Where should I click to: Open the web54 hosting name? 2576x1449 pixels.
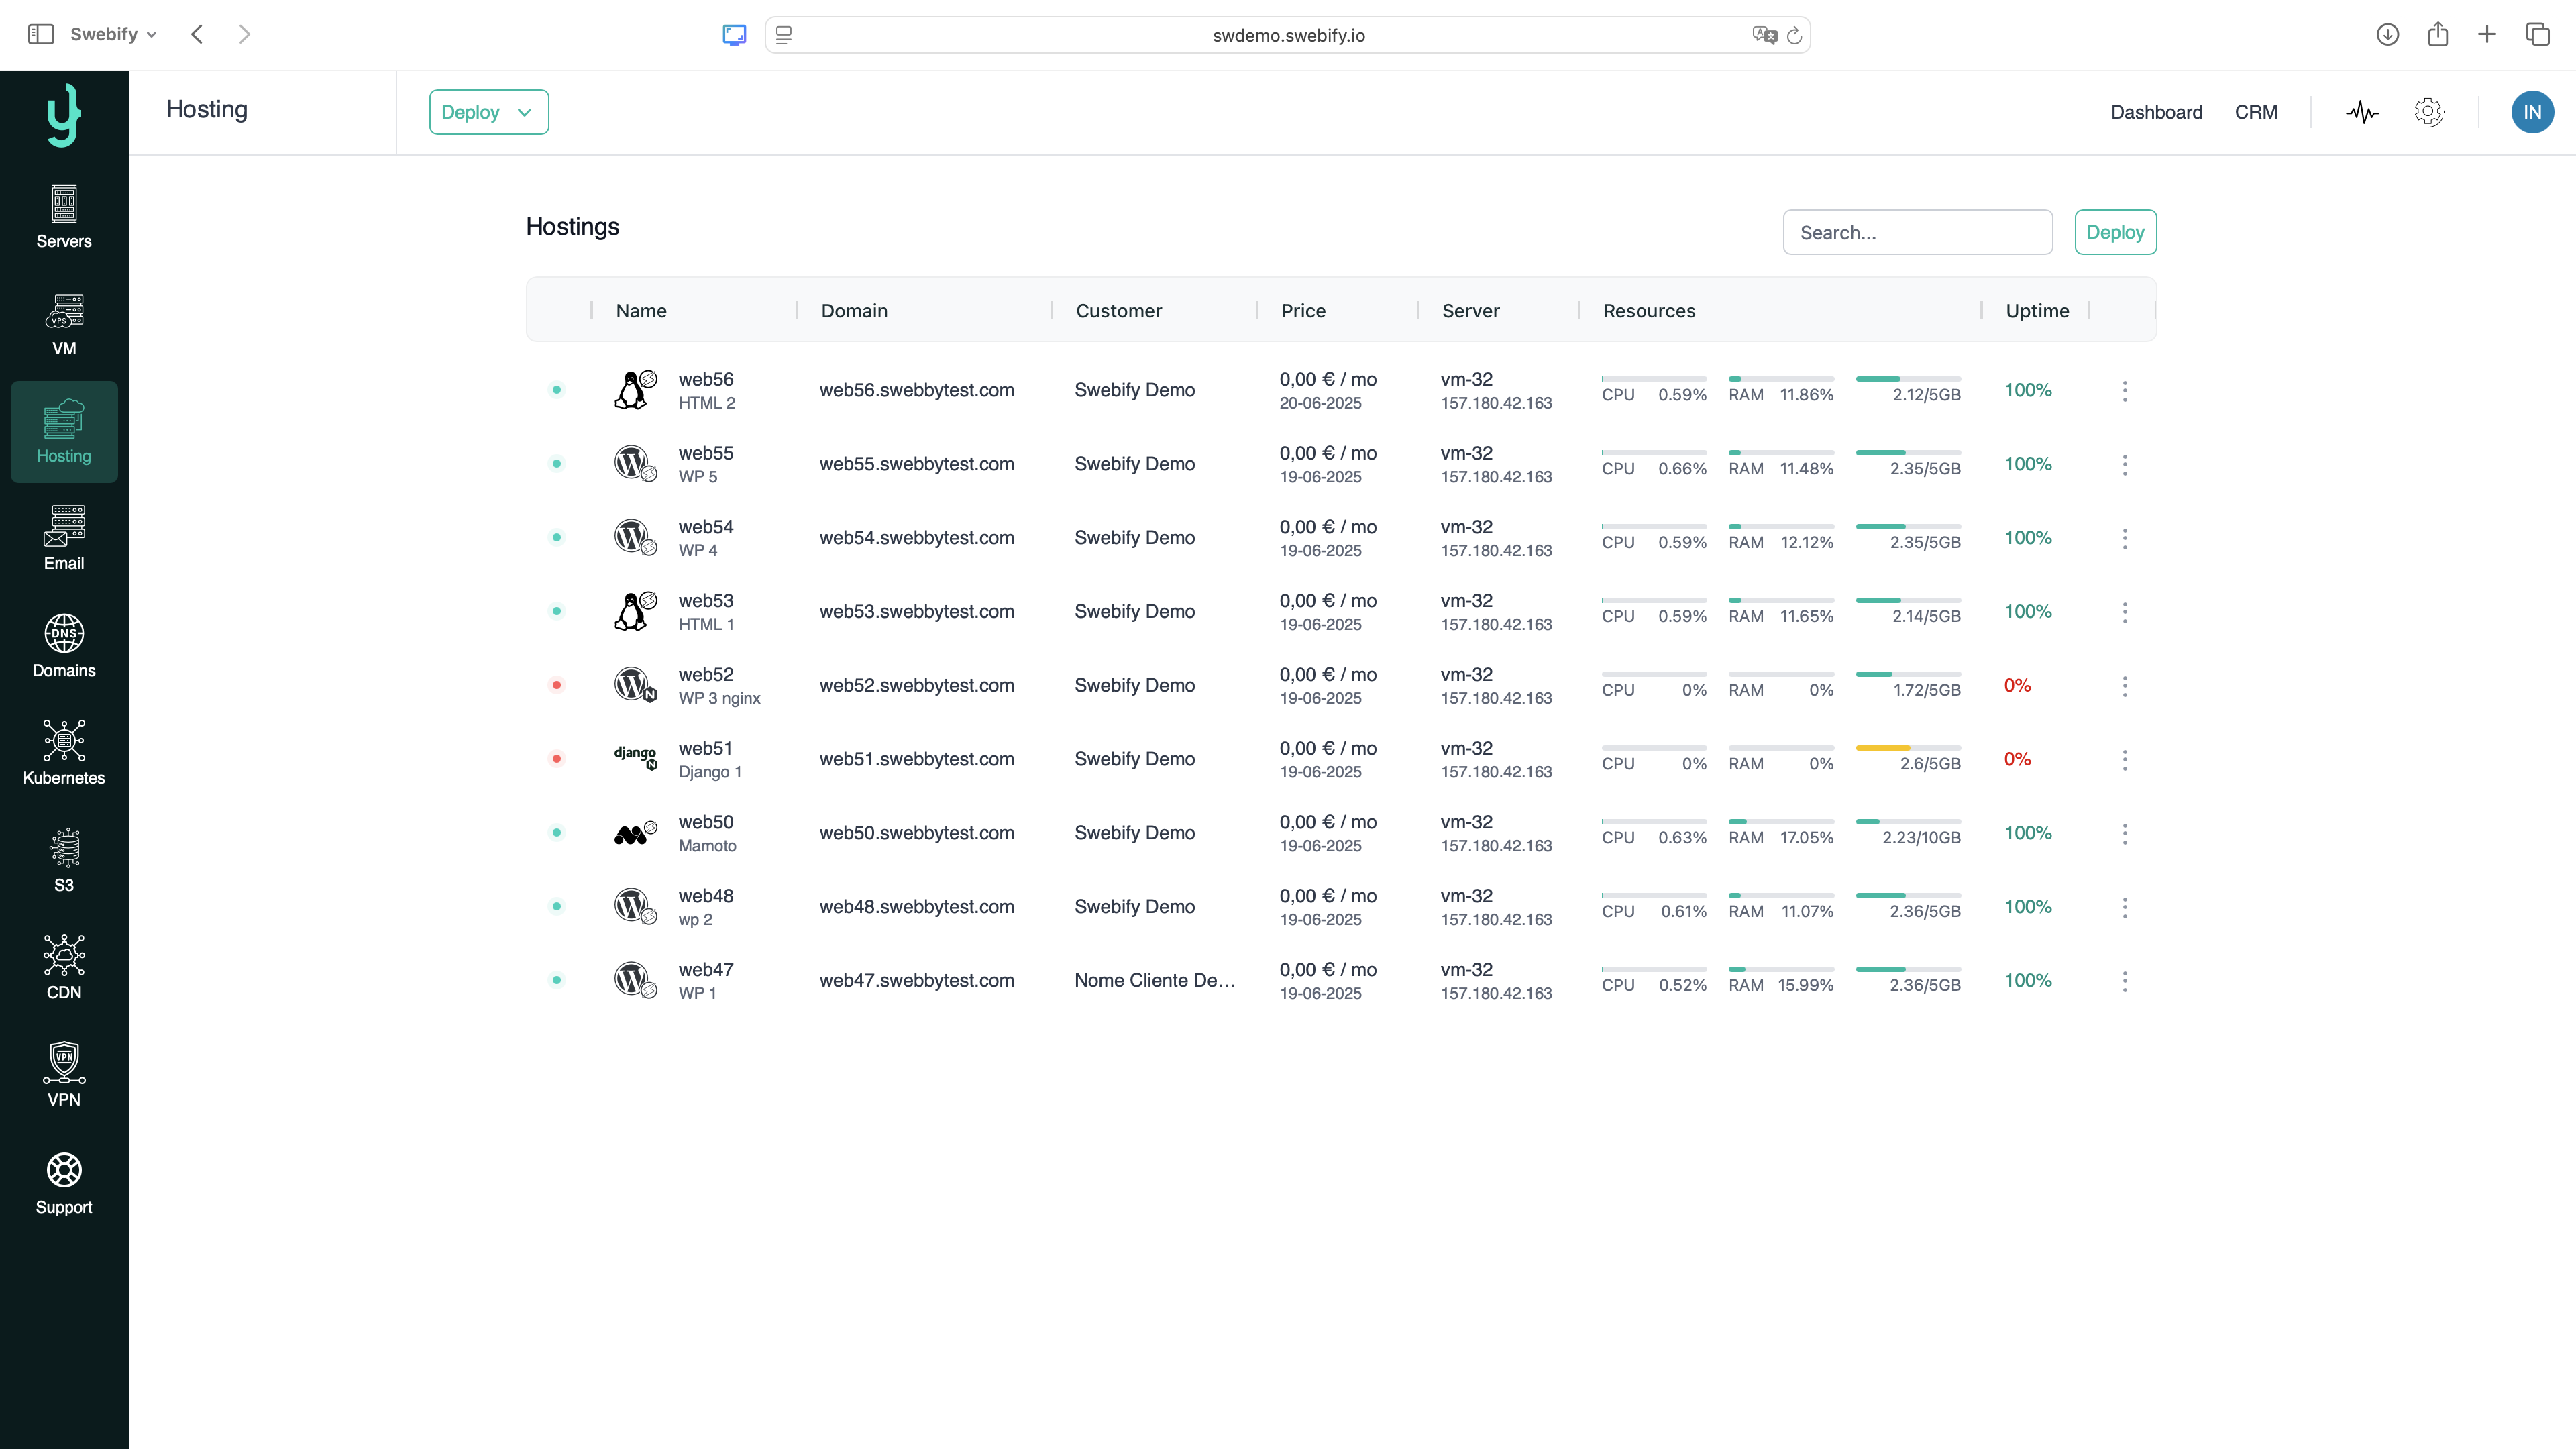pos(705,527)
